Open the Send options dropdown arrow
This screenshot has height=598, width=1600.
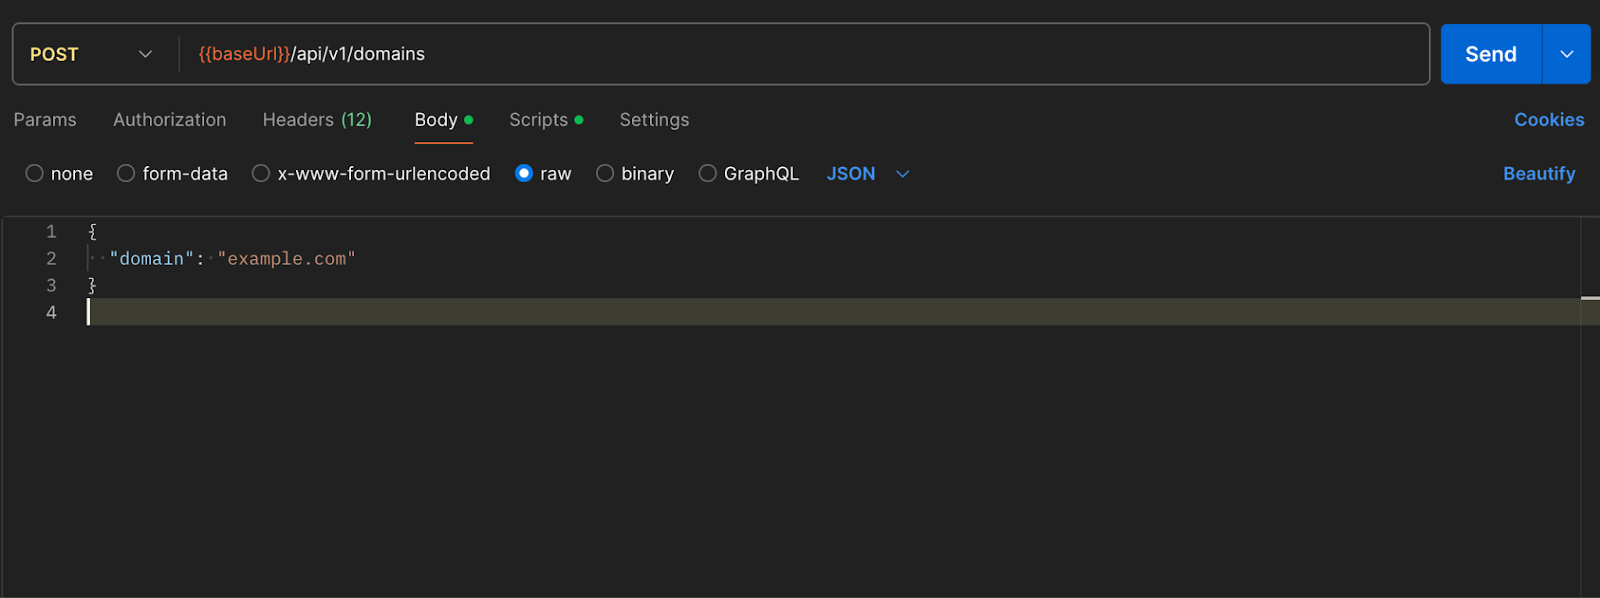point(1566,54)
